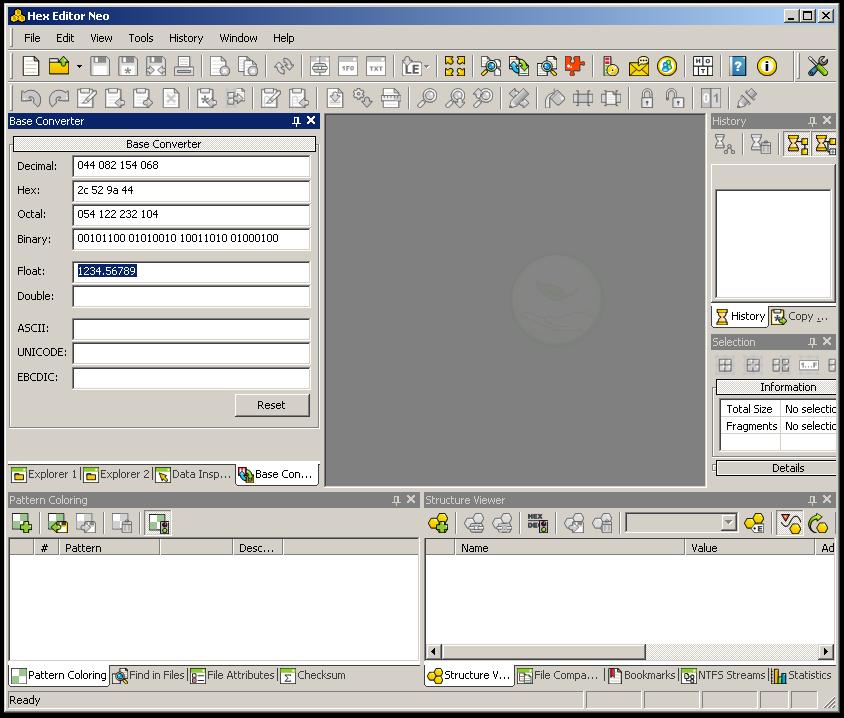Switch to the Bookmarks tab
Image resolution: width=844 pixels, height=718 pixels.
click(x=642, y=675)
